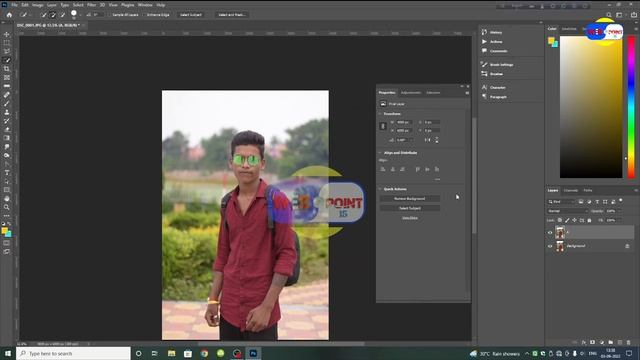Toggle layer filtering on/off switch
The width and height of the screenshot is (640, 360).
(x=620, y=200)
